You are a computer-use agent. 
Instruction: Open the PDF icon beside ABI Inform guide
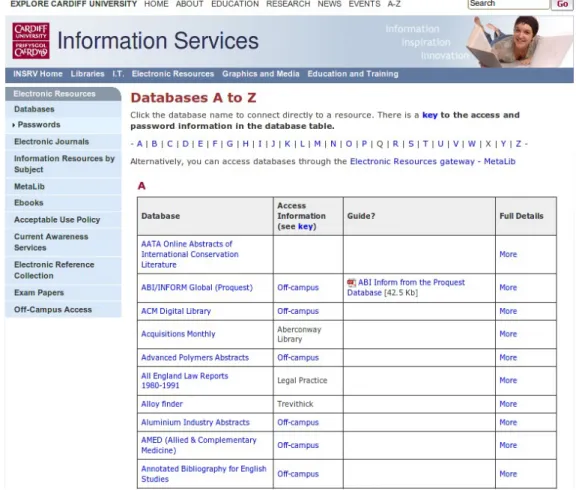pyautogui.click(x=351, y=282)
